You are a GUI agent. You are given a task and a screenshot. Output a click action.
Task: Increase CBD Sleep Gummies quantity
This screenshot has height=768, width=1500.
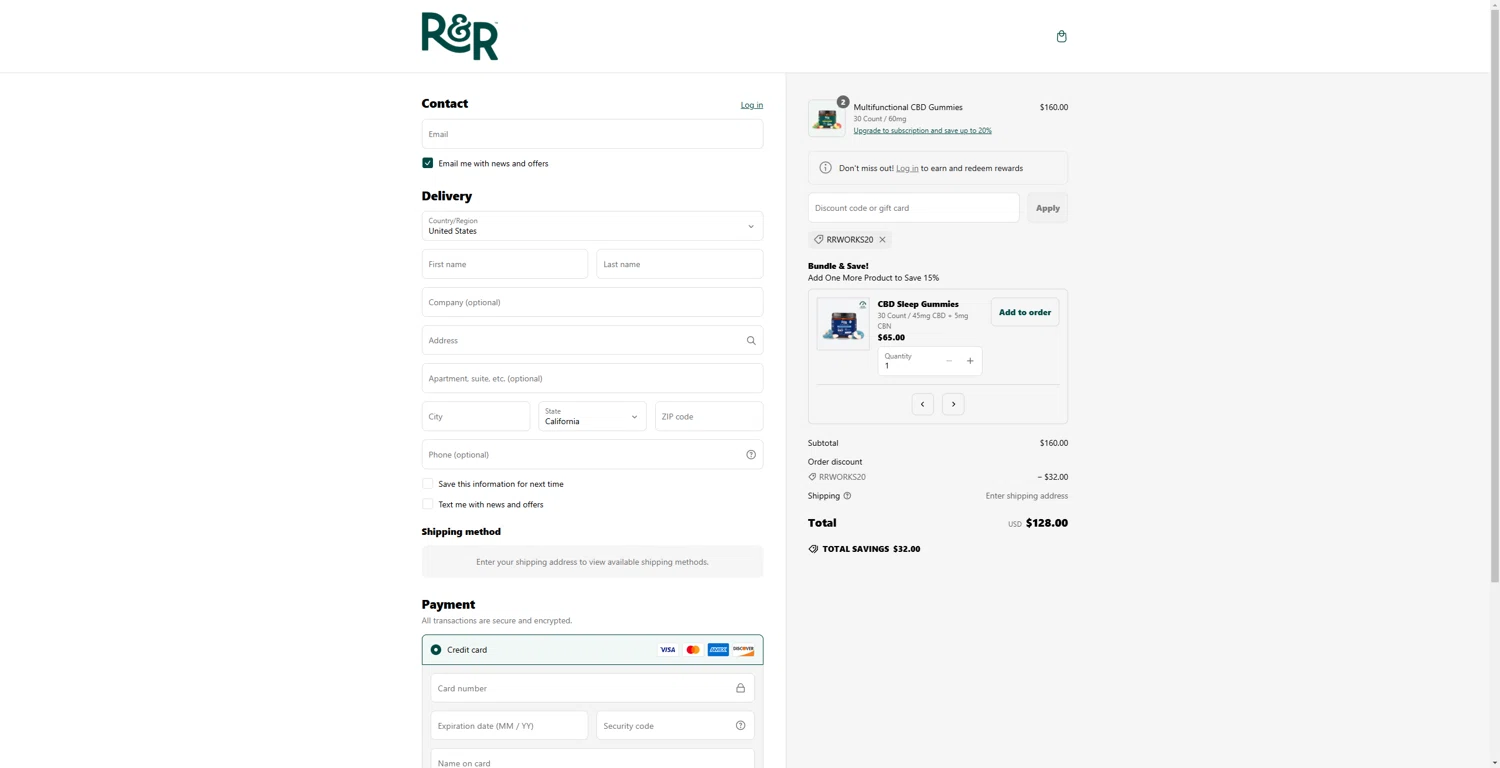pos(970,361)
